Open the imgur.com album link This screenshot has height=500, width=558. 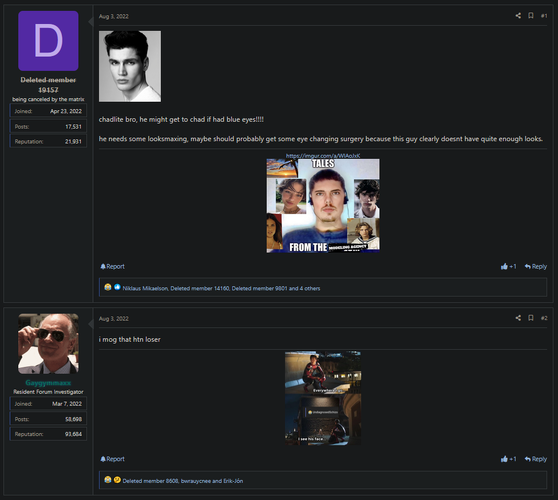[323, 156]
